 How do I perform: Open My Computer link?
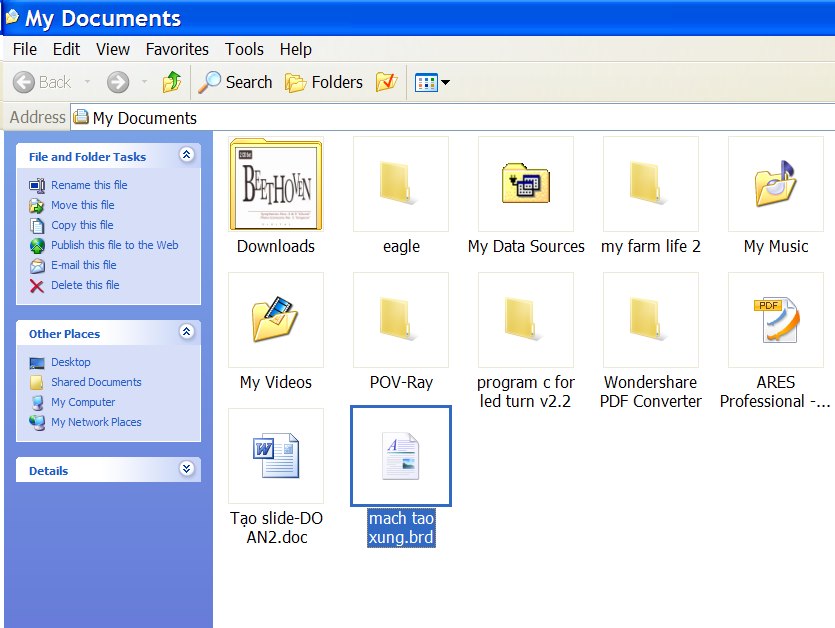[83, 402]
